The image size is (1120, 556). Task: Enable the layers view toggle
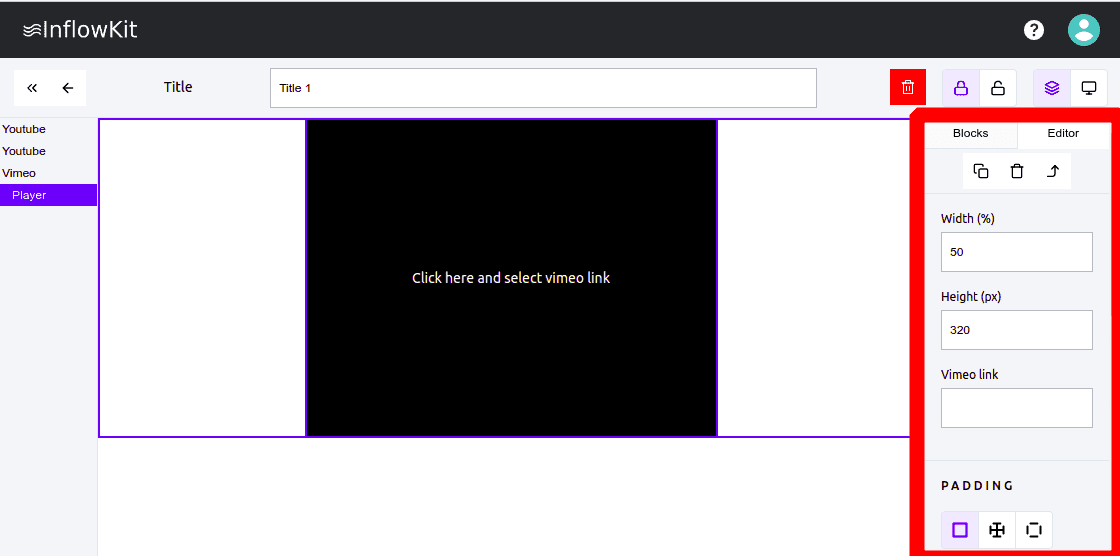[1052, 88]
